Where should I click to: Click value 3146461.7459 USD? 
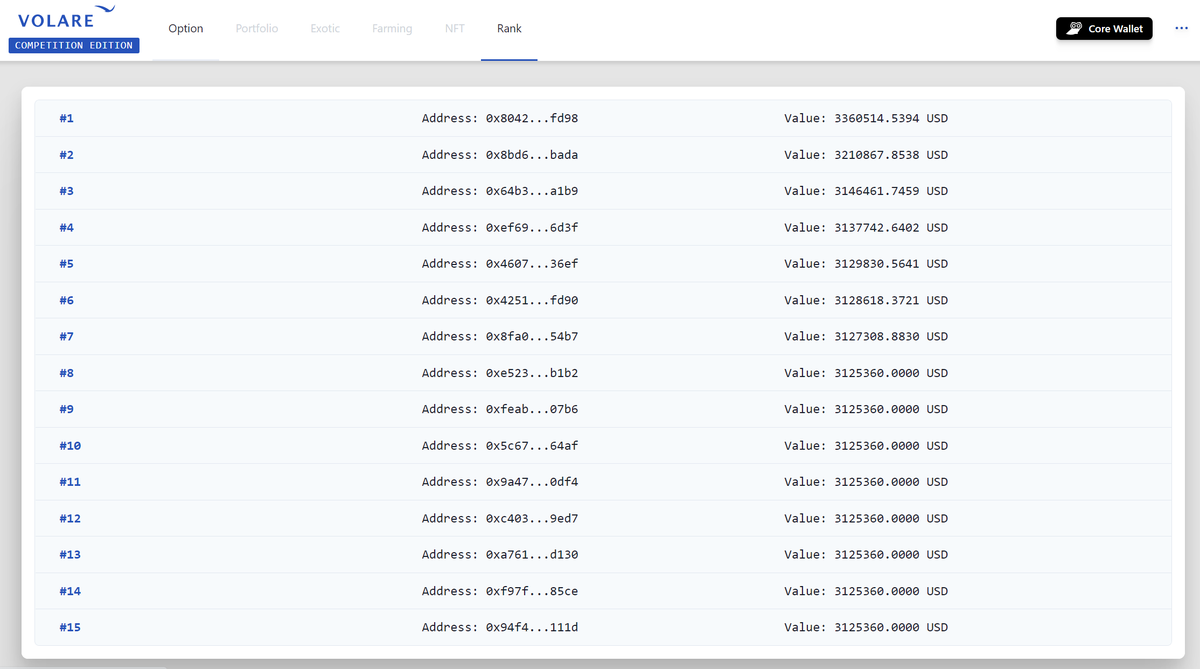tap(891, 191)
